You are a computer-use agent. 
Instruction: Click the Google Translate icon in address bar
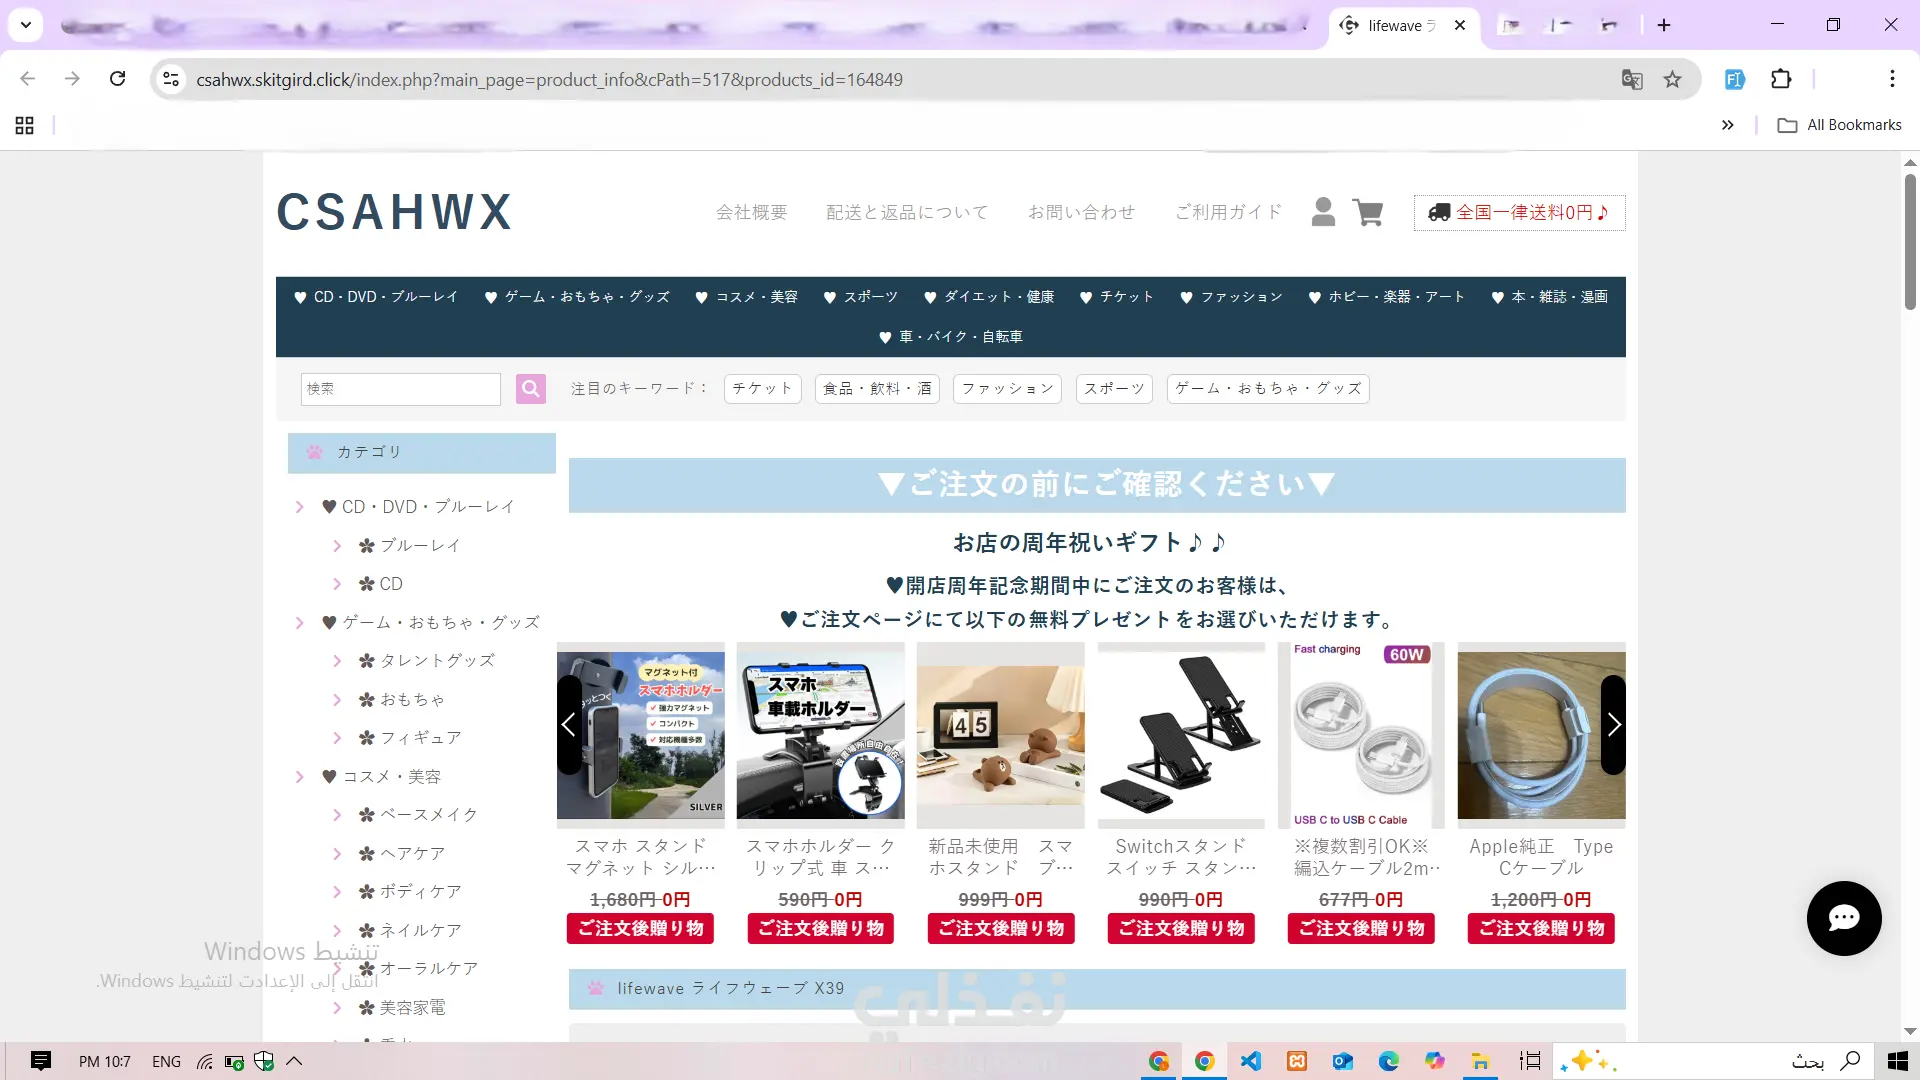[1632, 79]
